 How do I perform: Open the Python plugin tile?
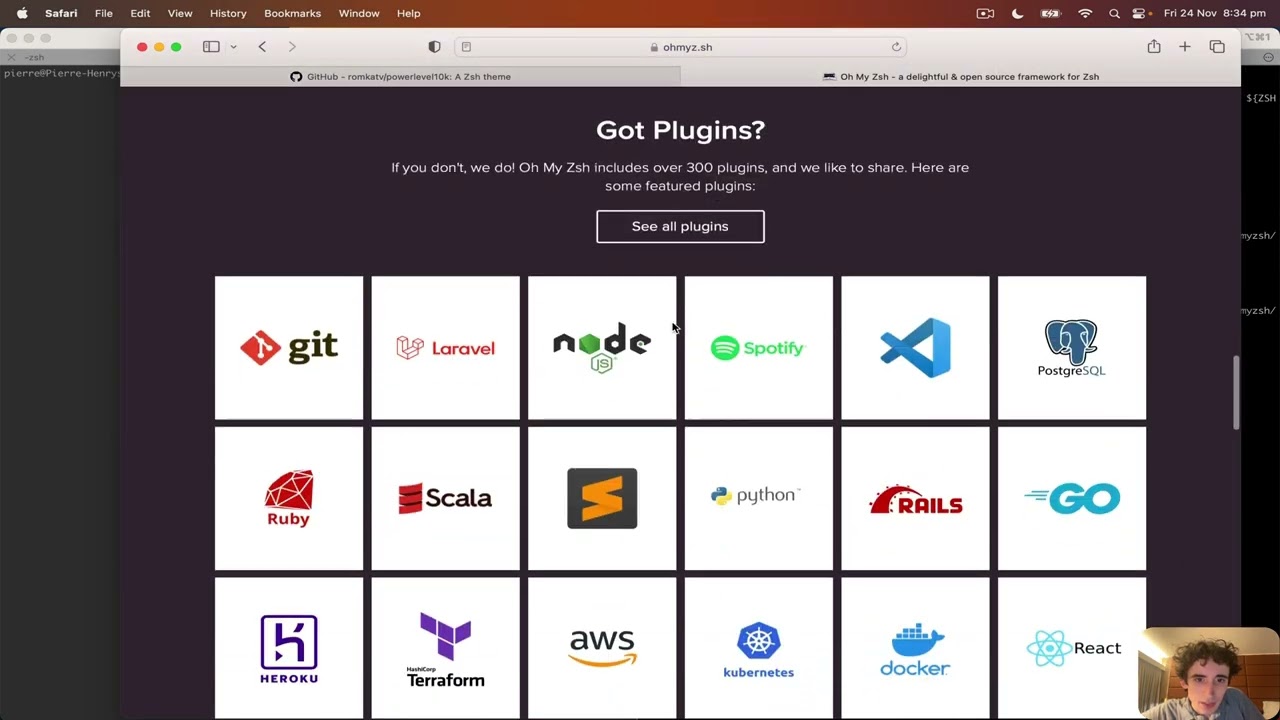coord(758,498)
